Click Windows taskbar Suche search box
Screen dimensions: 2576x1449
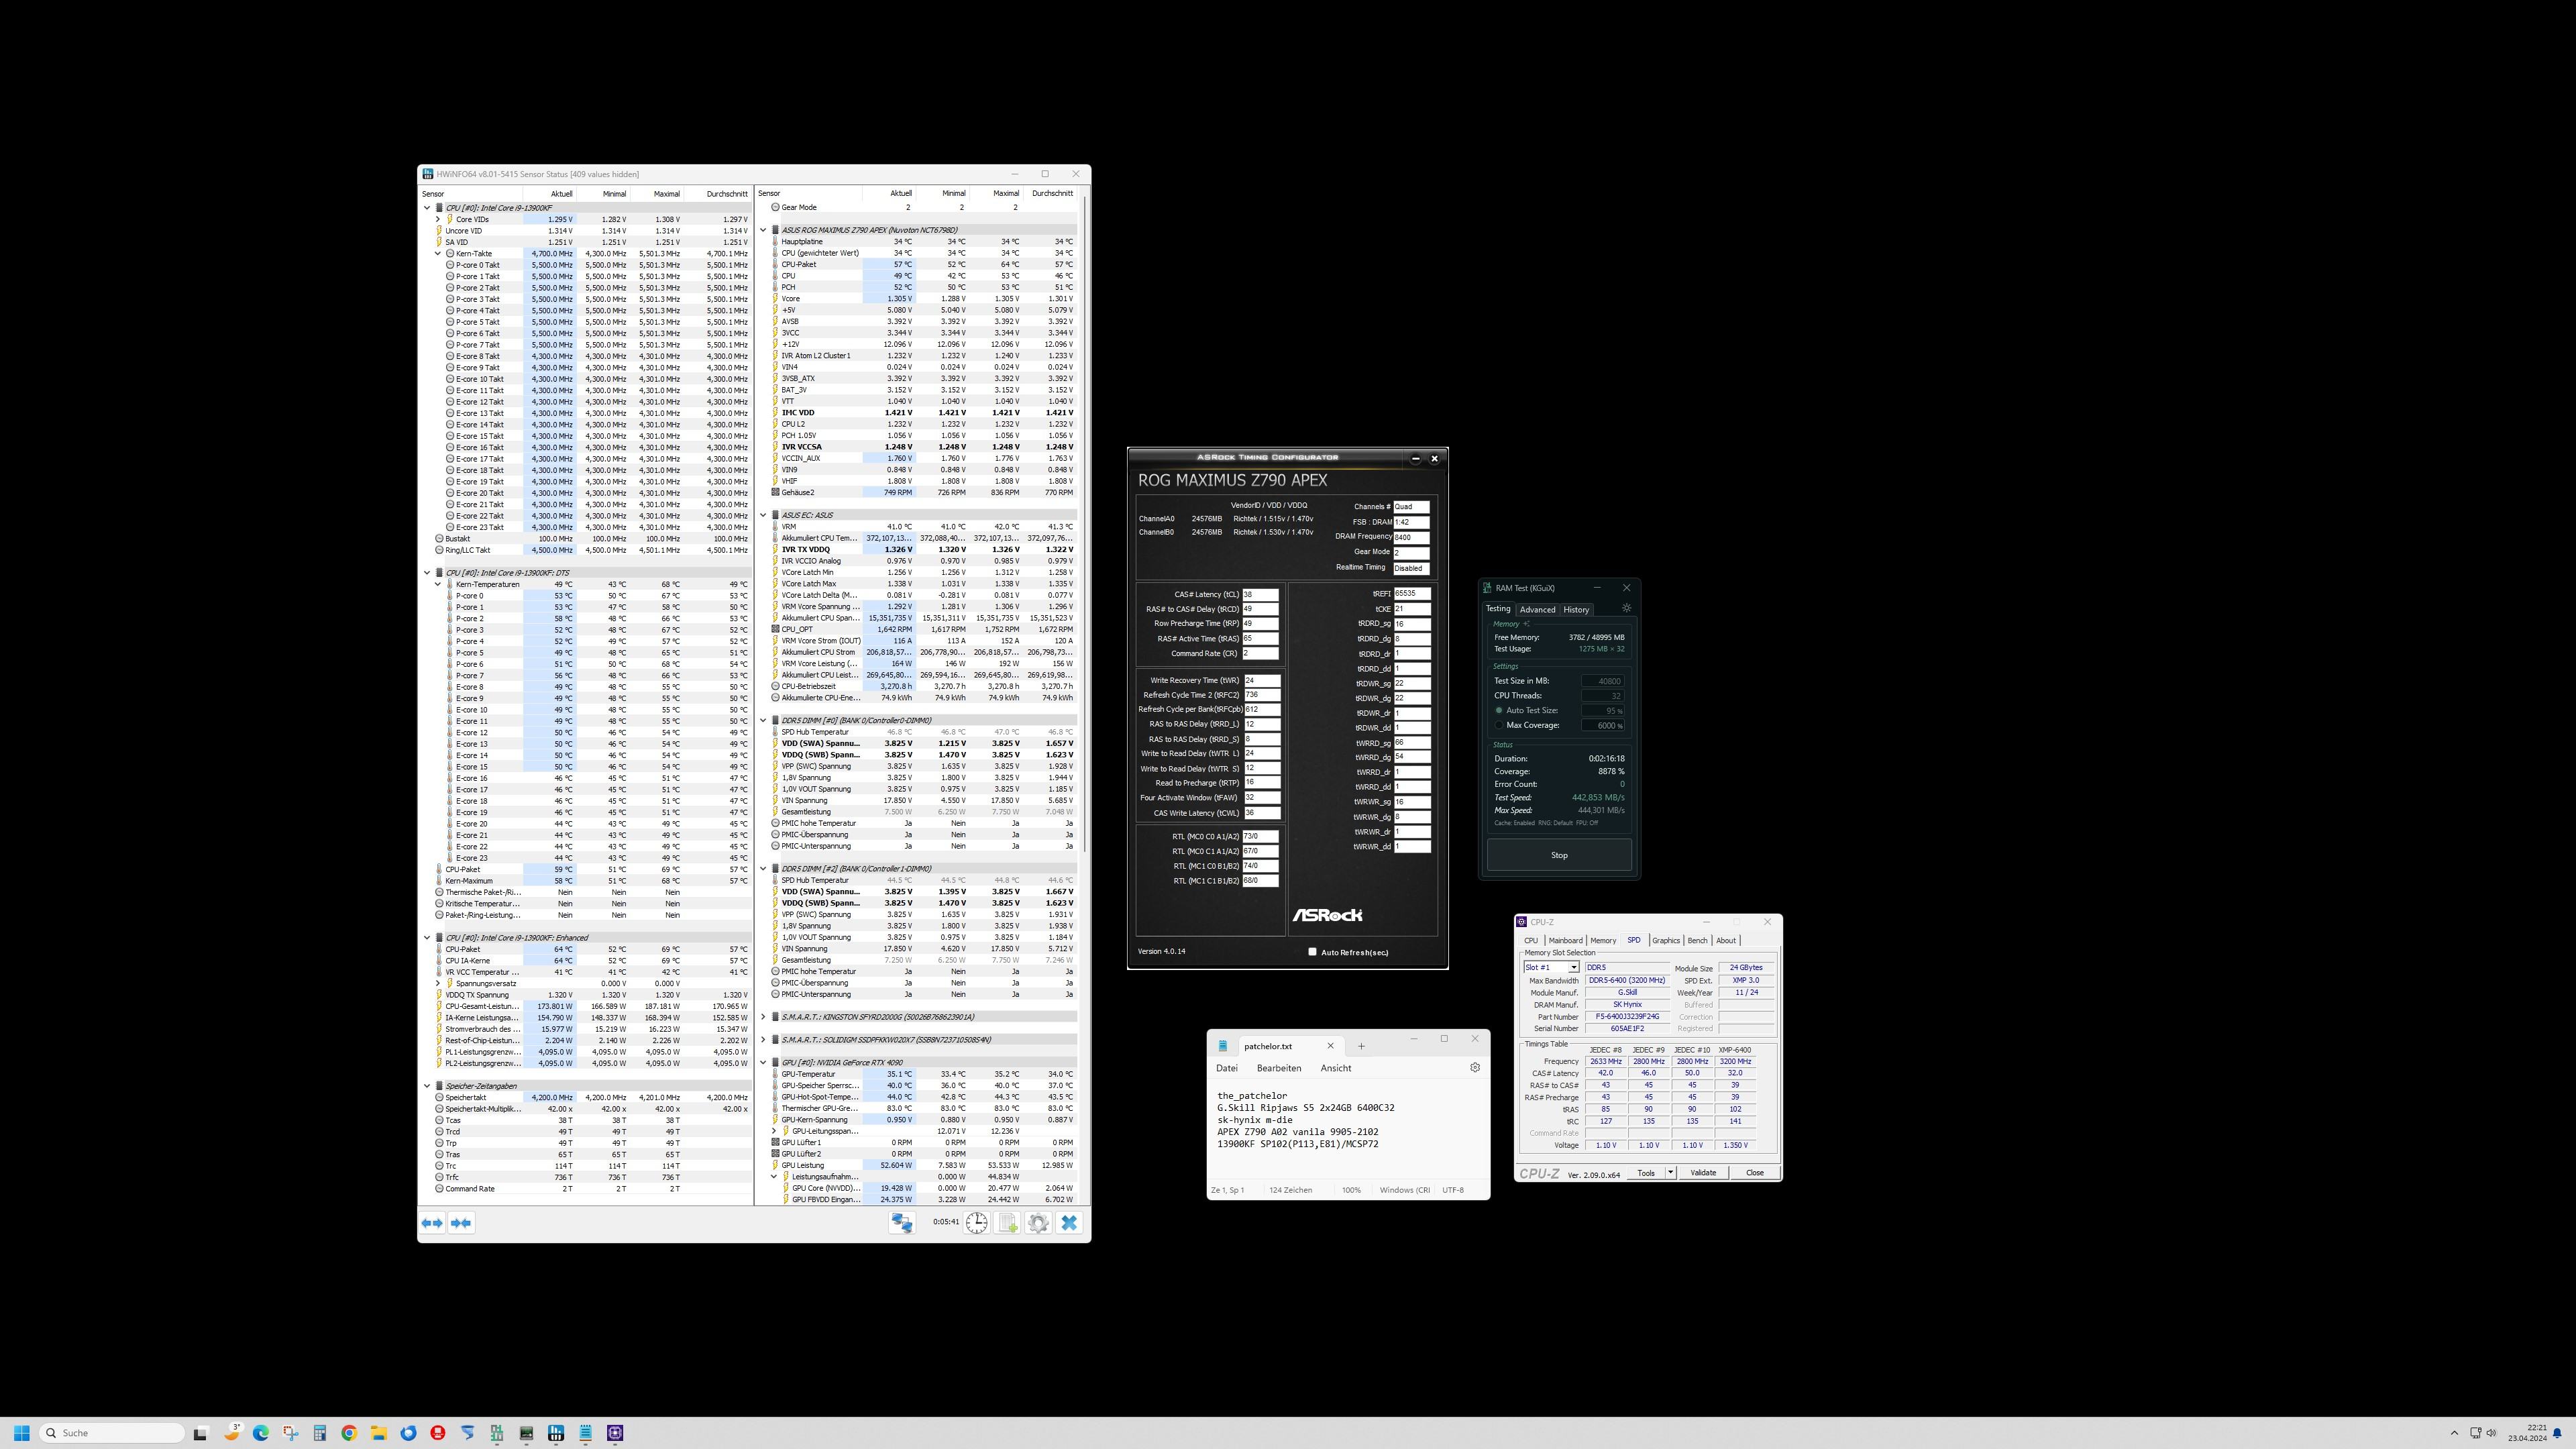click(x=112, y=1433)
